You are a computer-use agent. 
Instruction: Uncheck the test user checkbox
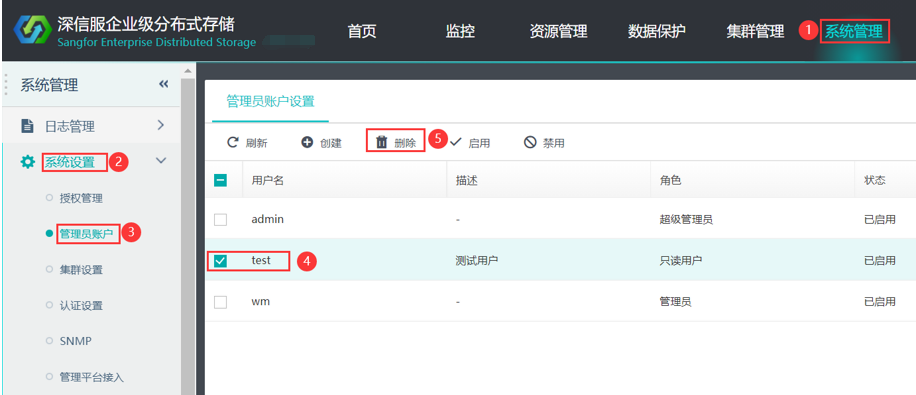coord(220,261)
